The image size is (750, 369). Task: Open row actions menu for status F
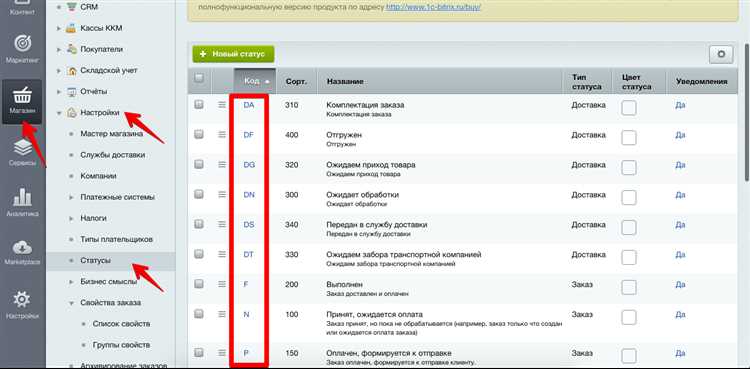(222, 284)
